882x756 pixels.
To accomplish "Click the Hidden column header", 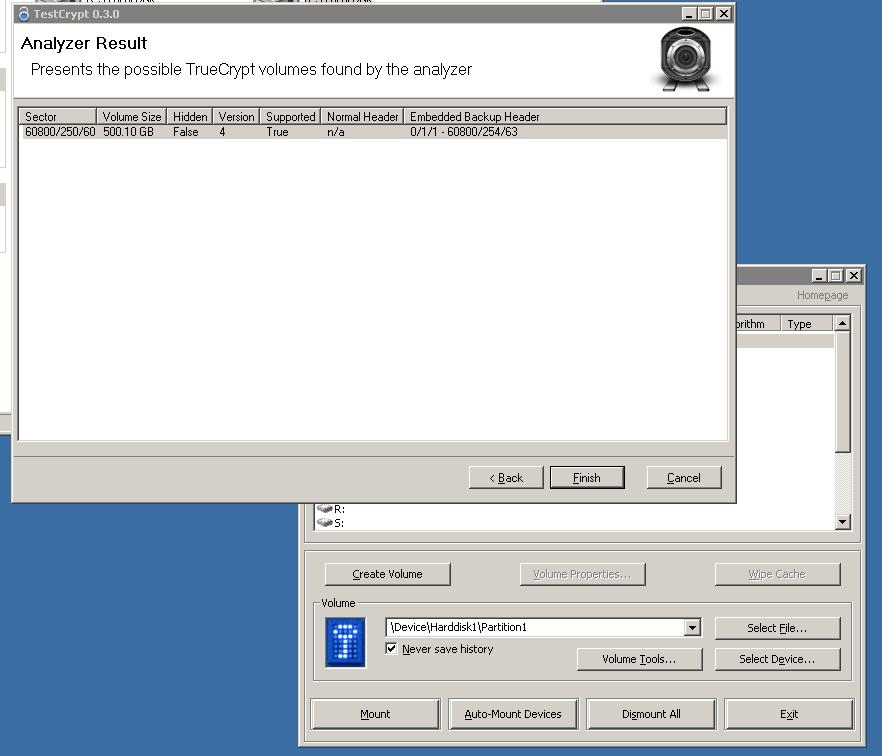I will 190,116.
